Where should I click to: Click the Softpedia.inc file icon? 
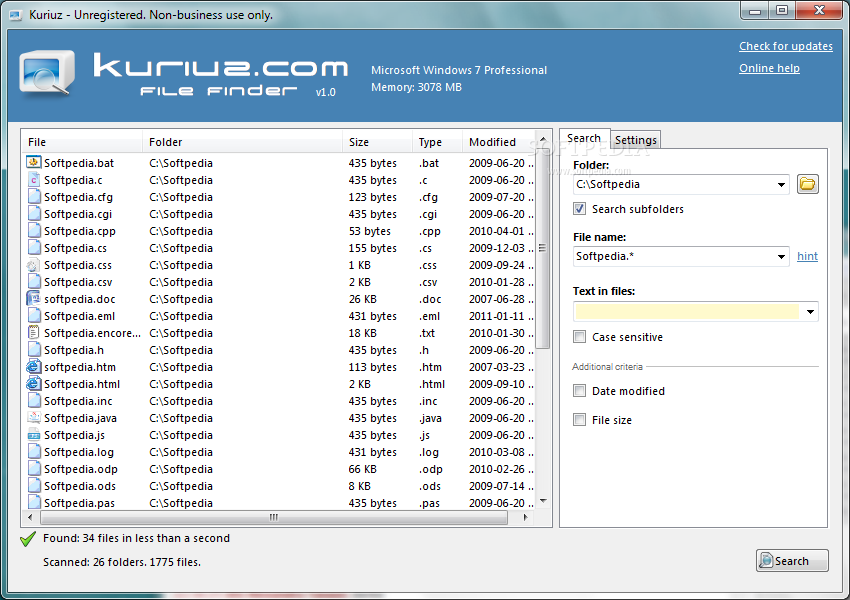34,401
